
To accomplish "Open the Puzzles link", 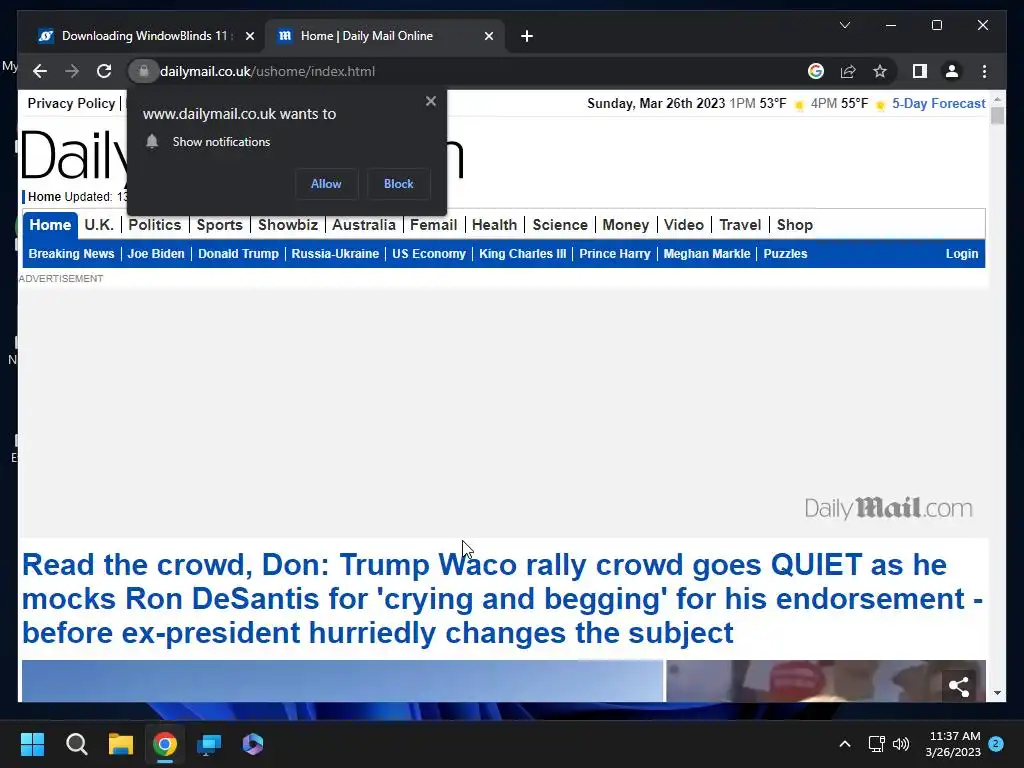I will pos(785,253).
